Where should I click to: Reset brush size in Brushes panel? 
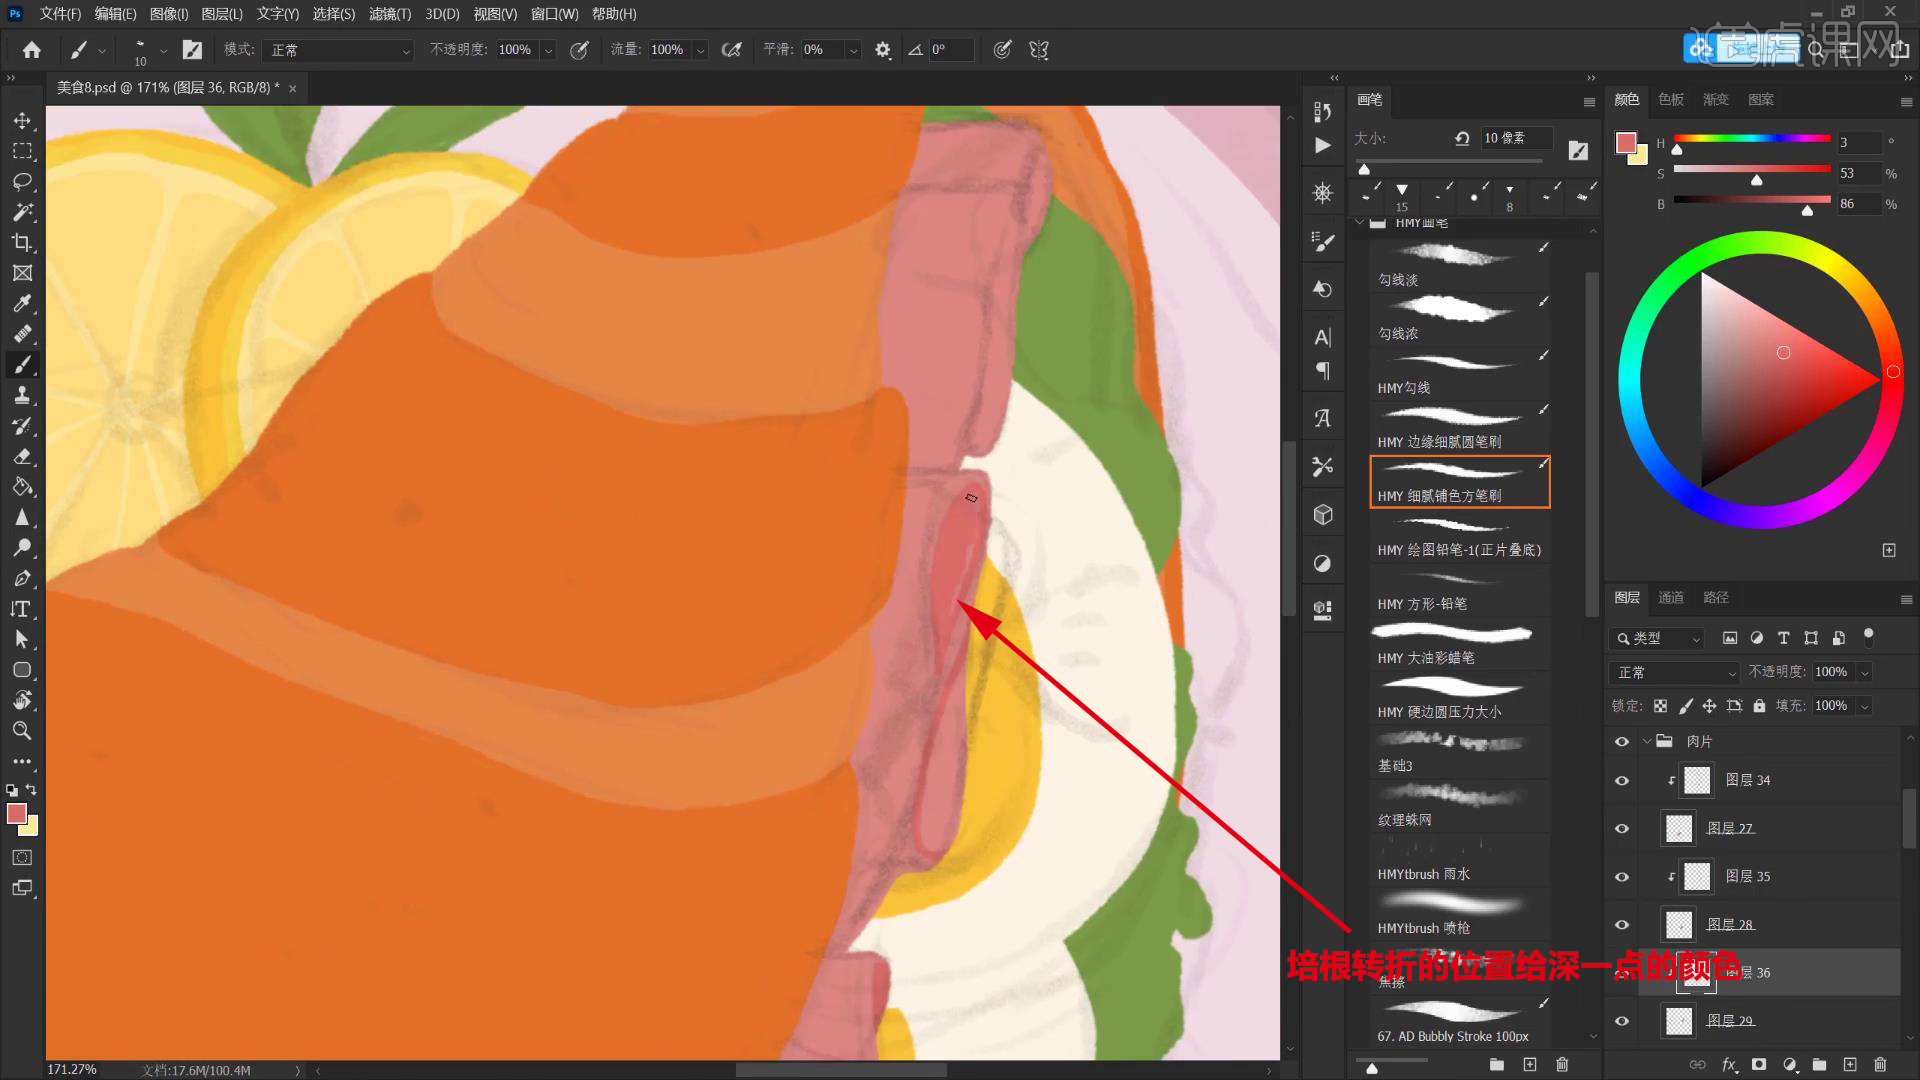coord(1462,138)
